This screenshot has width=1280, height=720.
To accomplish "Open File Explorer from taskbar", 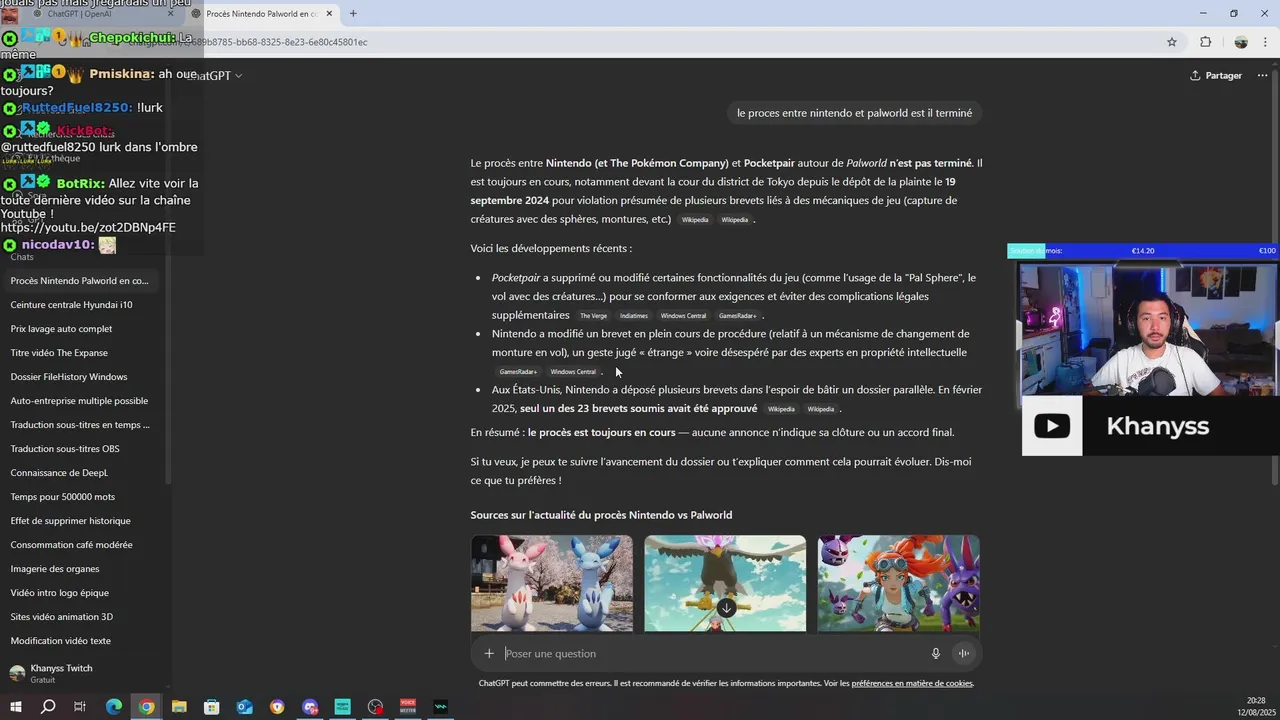I will point(179,707).
